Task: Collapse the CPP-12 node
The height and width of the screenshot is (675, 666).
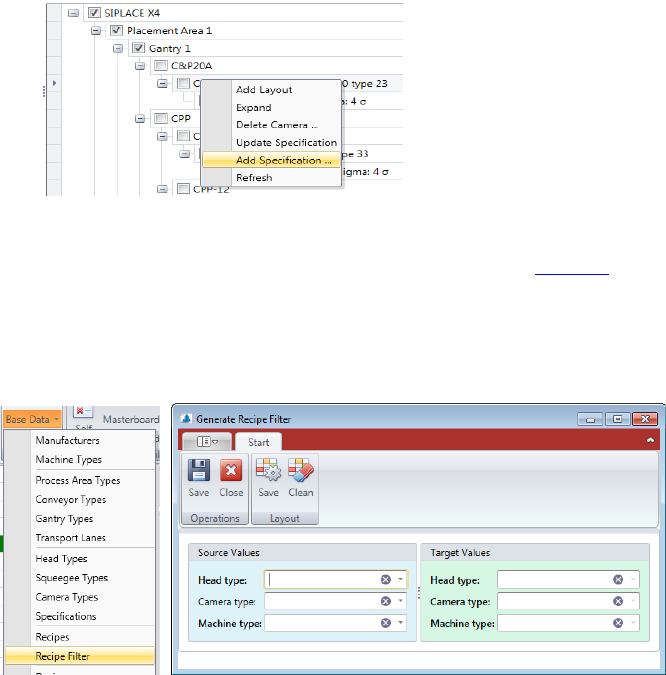Action: point(162,189)
